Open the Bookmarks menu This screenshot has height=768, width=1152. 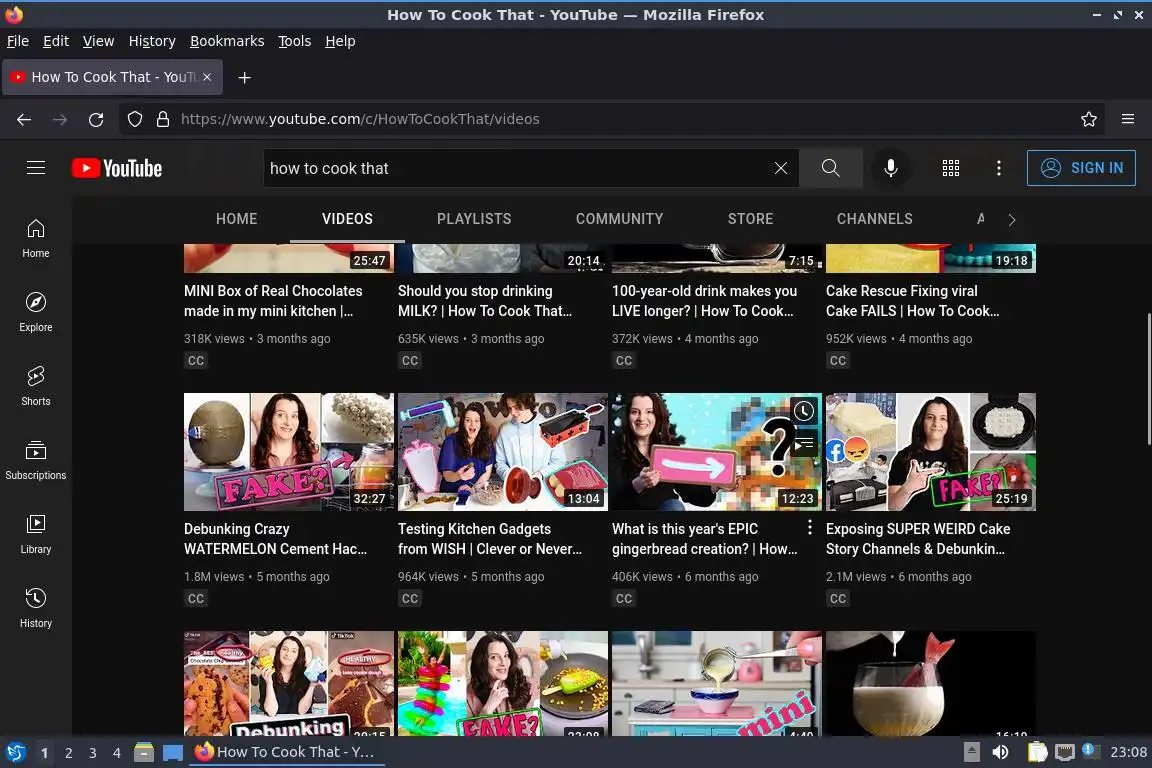pos(227,41)
